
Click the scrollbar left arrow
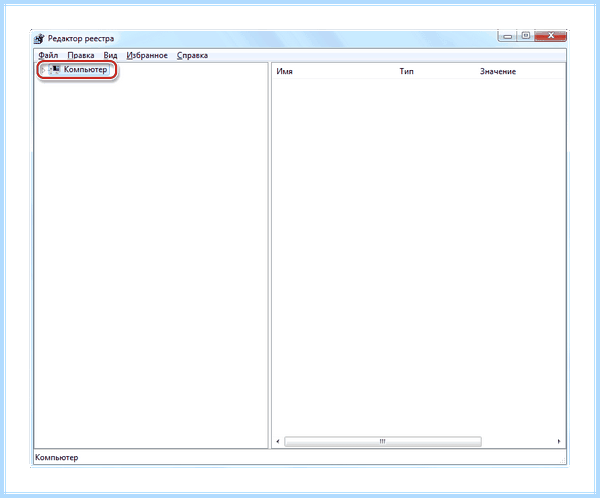tap(278, 441)
